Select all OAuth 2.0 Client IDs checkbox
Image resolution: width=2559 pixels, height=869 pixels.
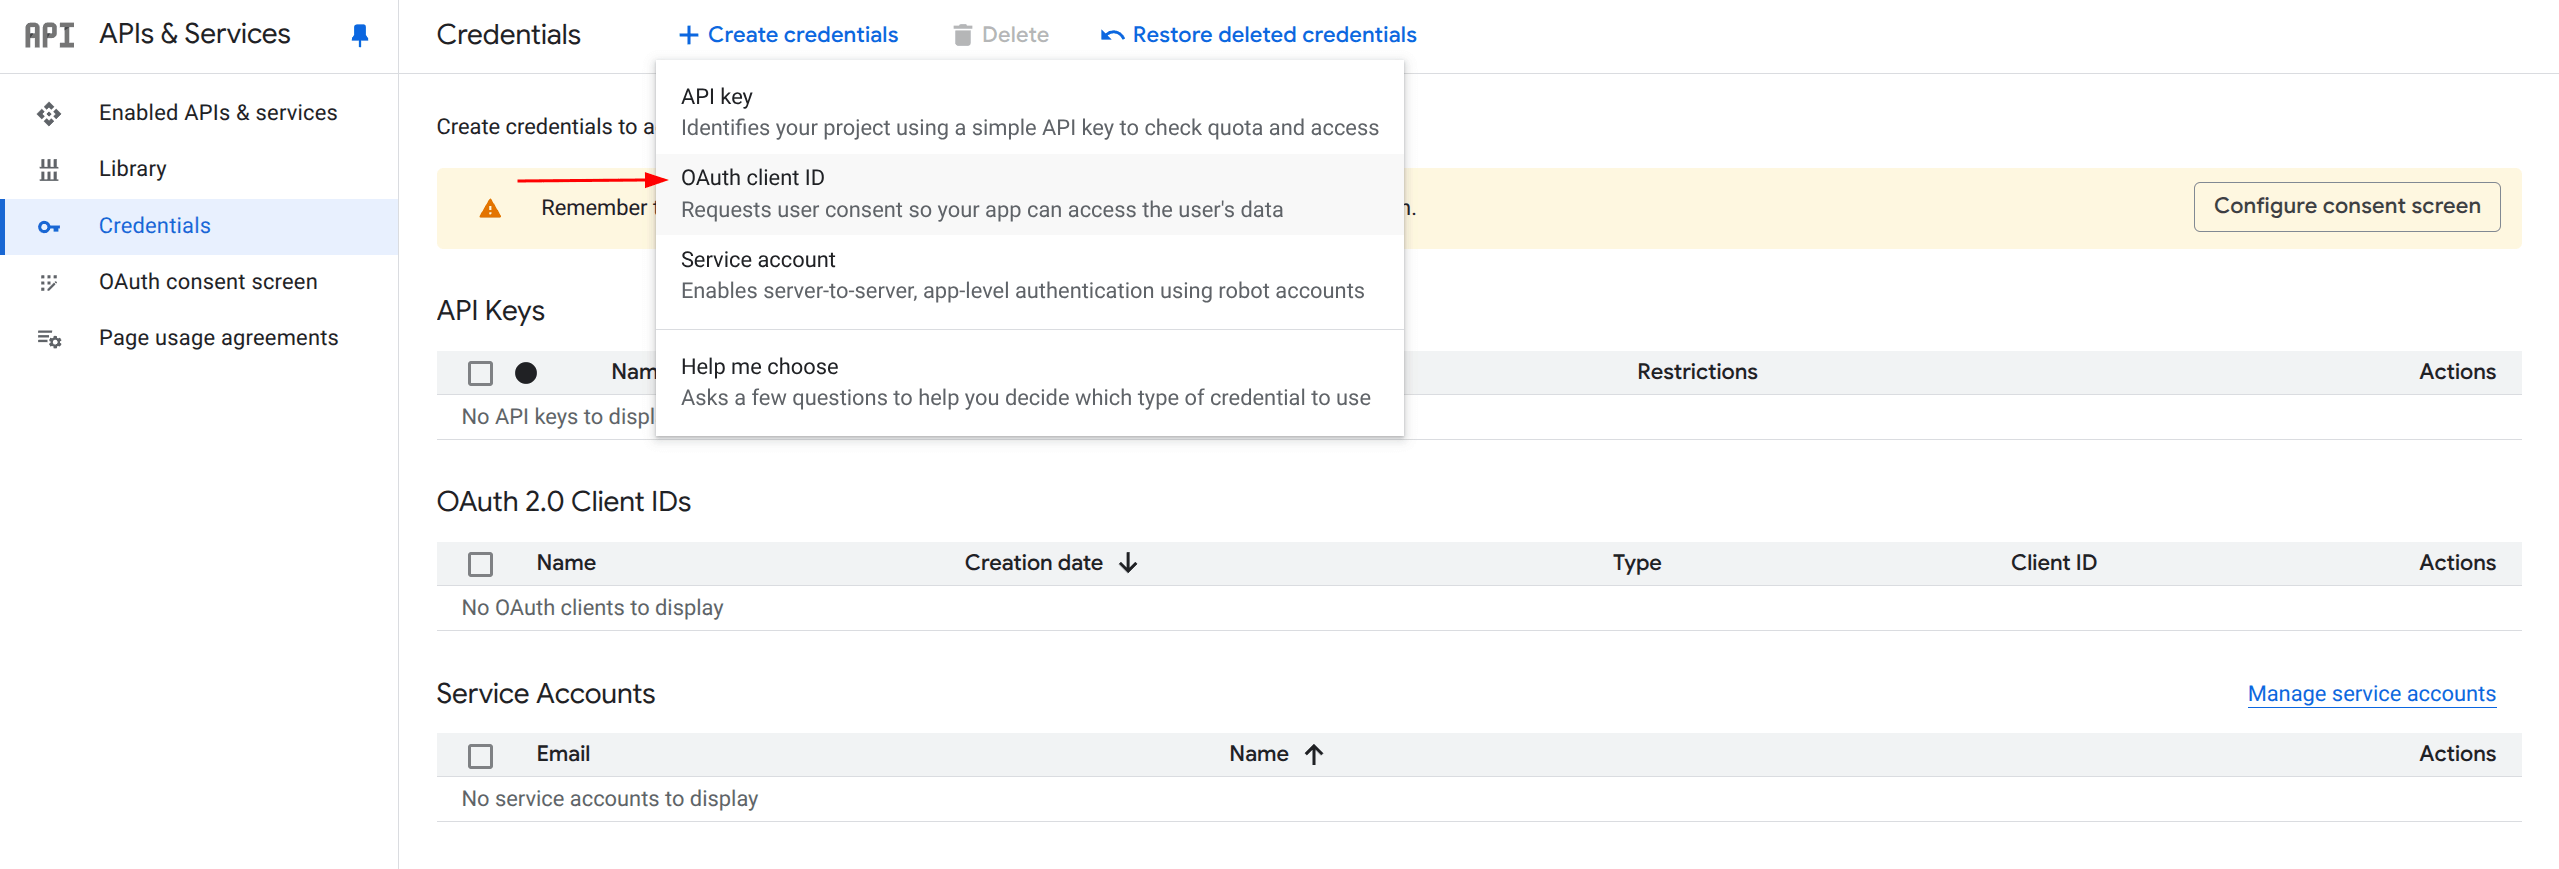481,564
